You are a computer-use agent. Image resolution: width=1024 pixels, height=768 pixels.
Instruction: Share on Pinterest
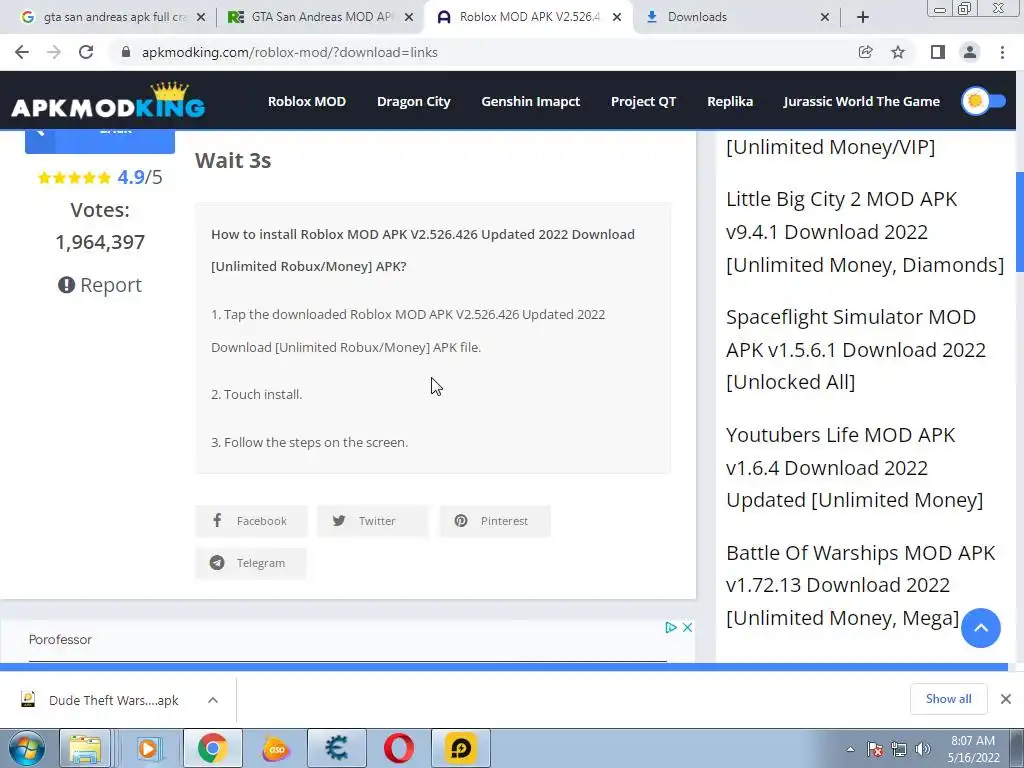tap(495, 521)
